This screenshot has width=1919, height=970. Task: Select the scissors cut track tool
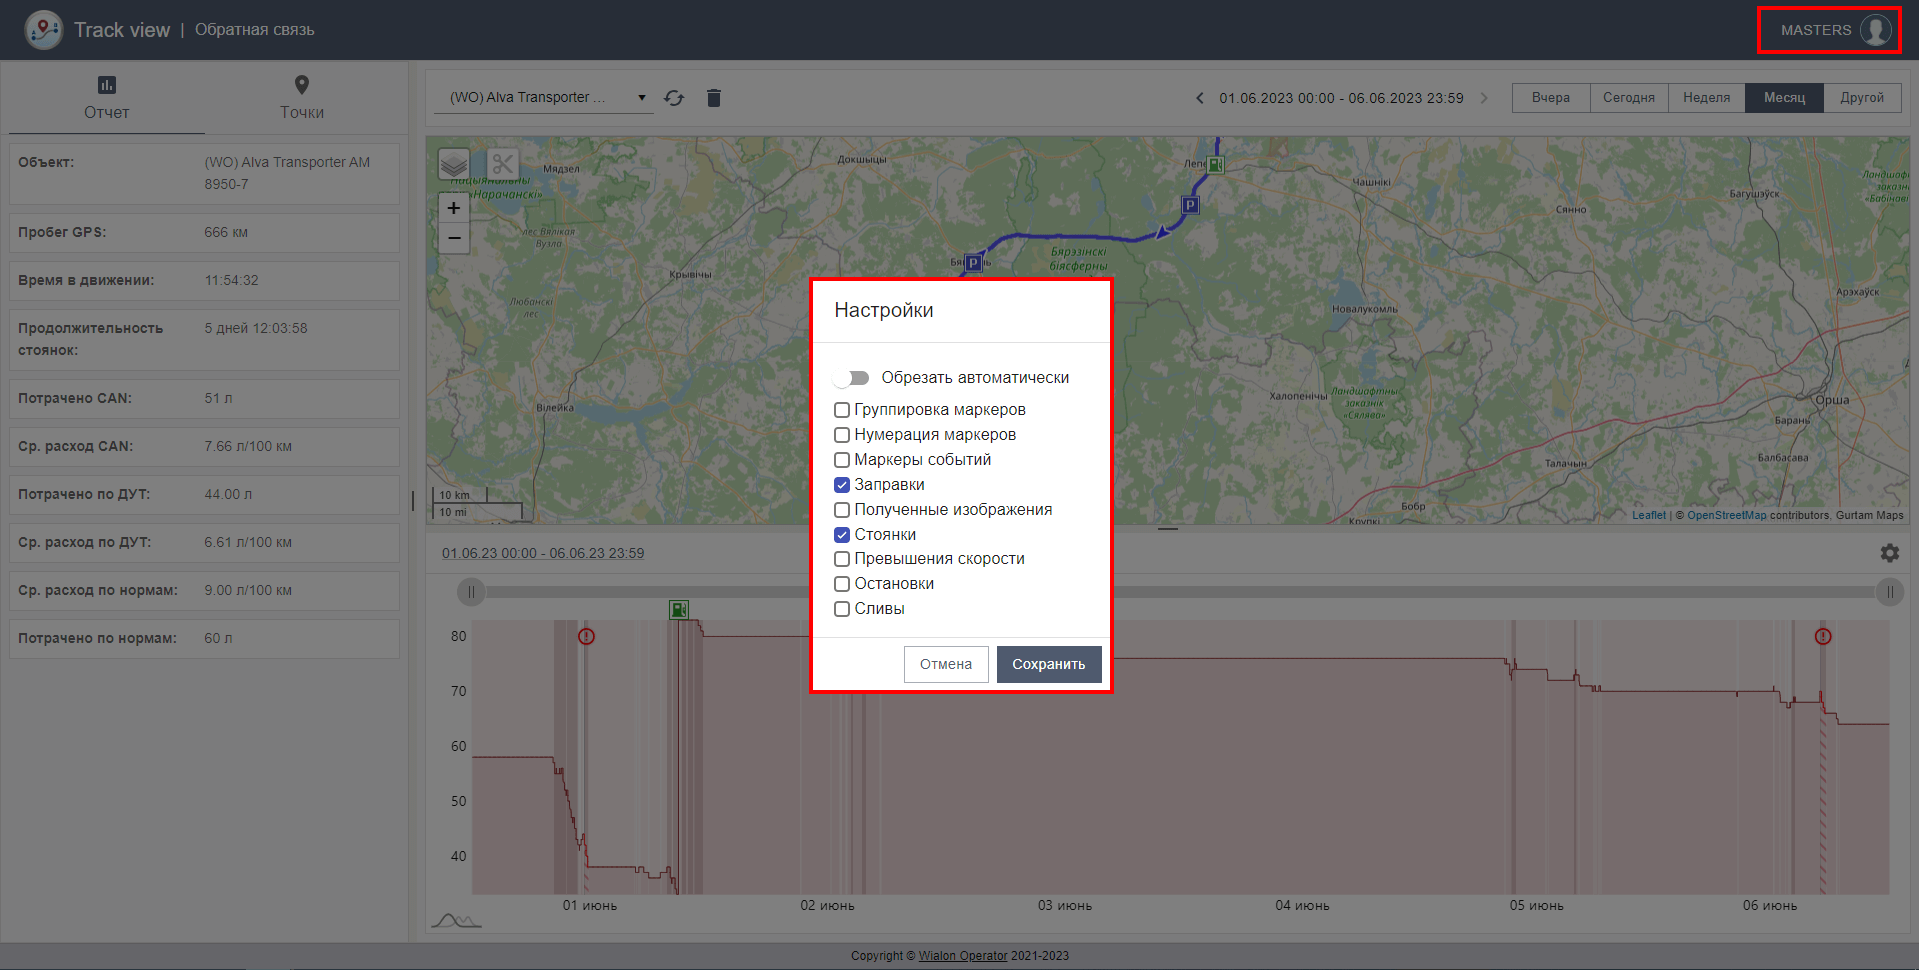coord(502,164)
